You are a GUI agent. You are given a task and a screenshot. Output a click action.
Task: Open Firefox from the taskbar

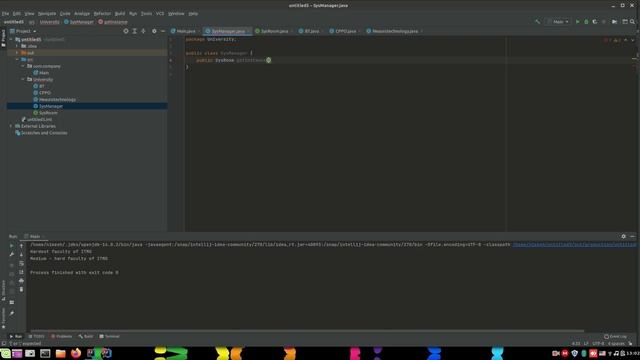click(x=76, y=353)
